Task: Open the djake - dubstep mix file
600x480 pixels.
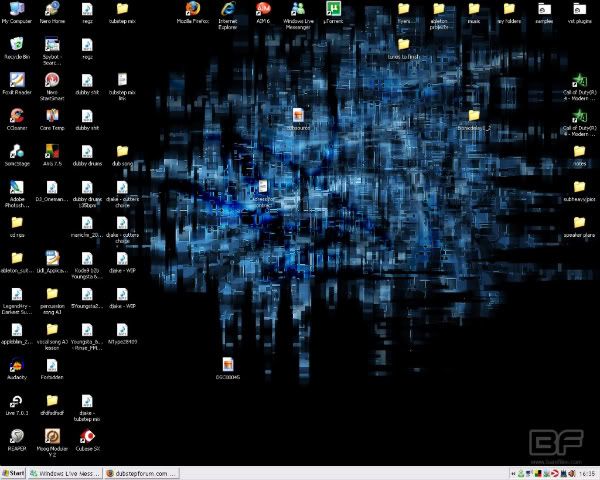Action: pyautogui.click(x=87, y=408)
